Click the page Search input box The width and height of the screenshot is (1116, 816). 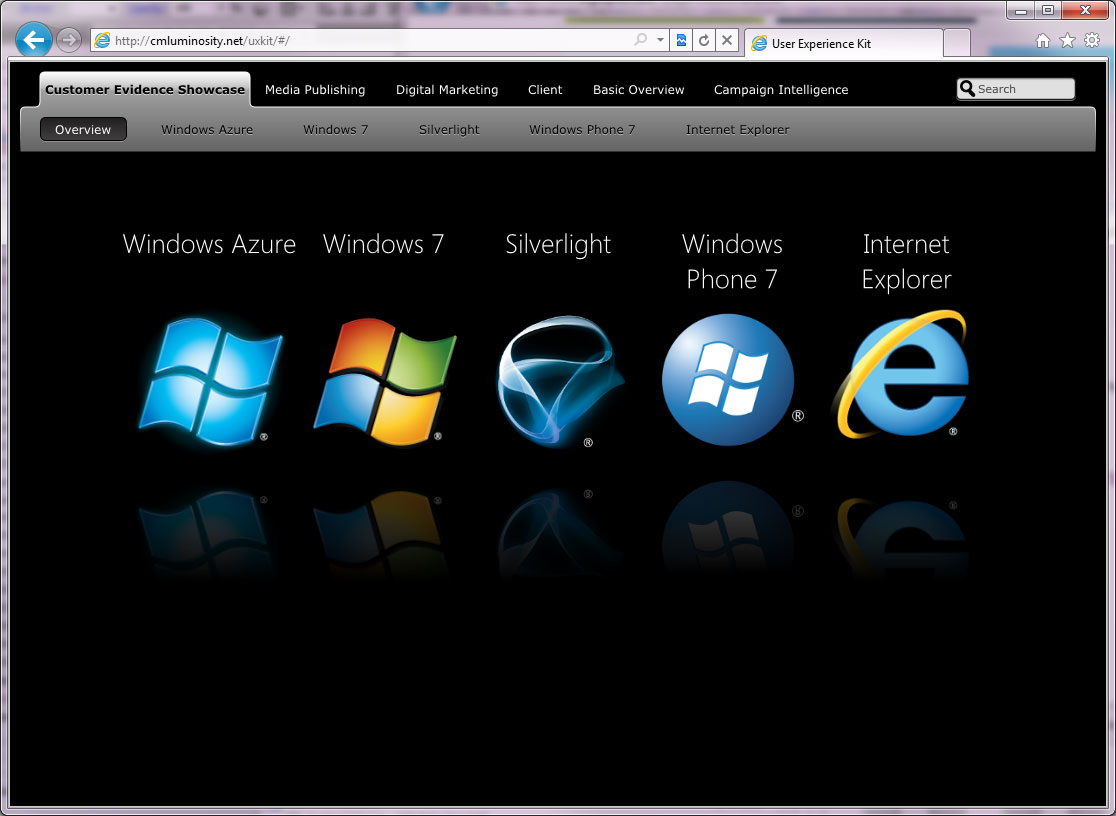click(1016, 89)
